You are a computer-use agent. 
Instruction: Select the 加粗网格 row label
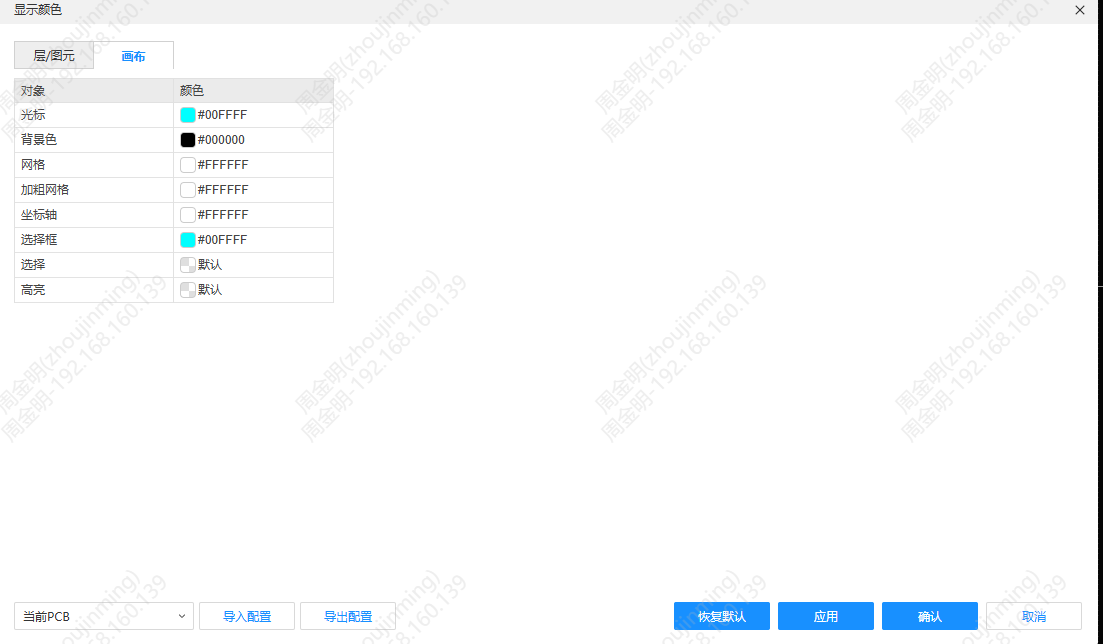coord(45,190)
